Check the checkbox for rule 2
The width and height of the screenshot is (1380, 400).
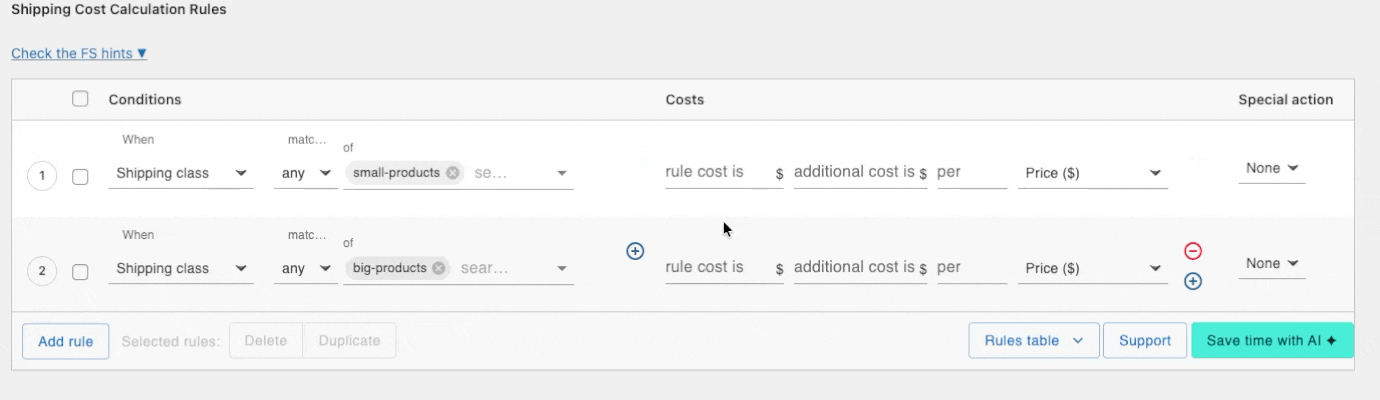point(81,271)
